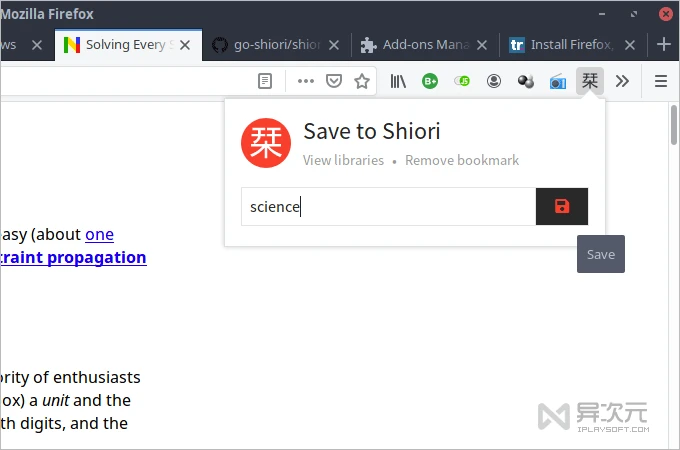Open a new tab with plus button
680x450 pixels.
point(664,44)
